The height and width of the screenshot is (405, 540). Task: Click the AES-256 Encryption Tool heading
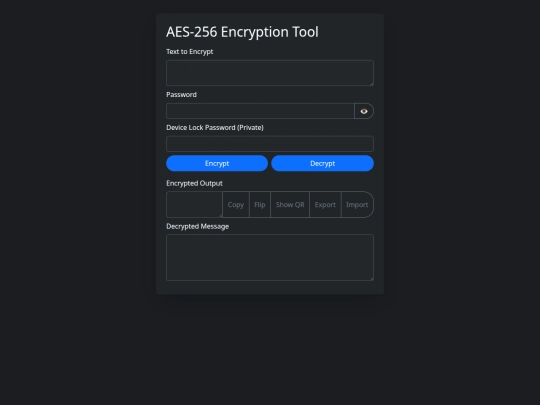click(x=242, y=32)
